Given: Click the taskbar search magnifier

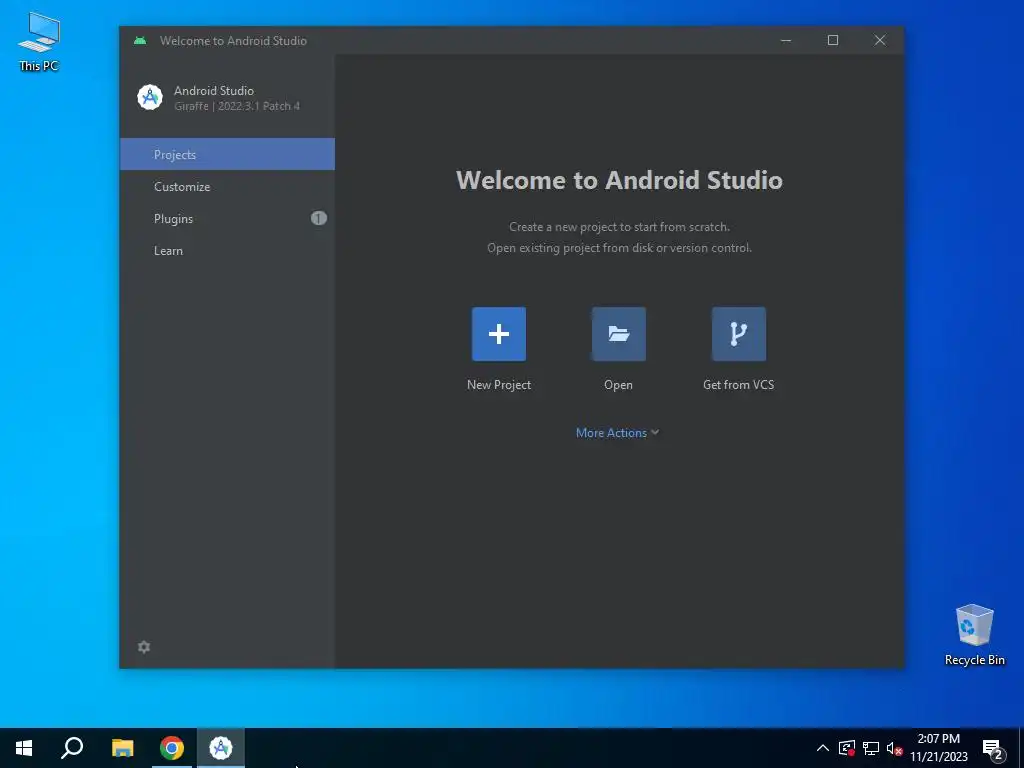Looking at the screenshot, I should [72, 747].
